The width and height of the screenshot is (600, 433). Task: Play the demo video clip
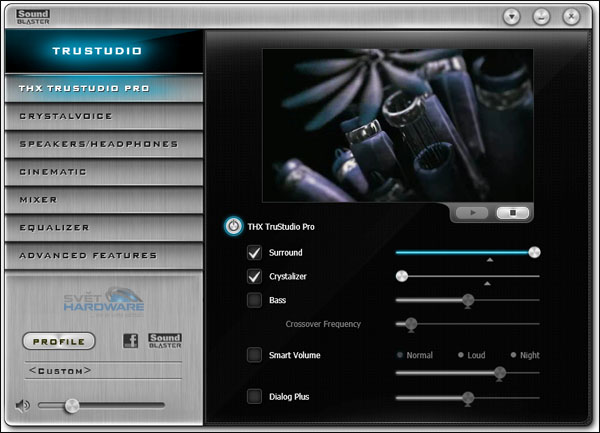[473, 213]
